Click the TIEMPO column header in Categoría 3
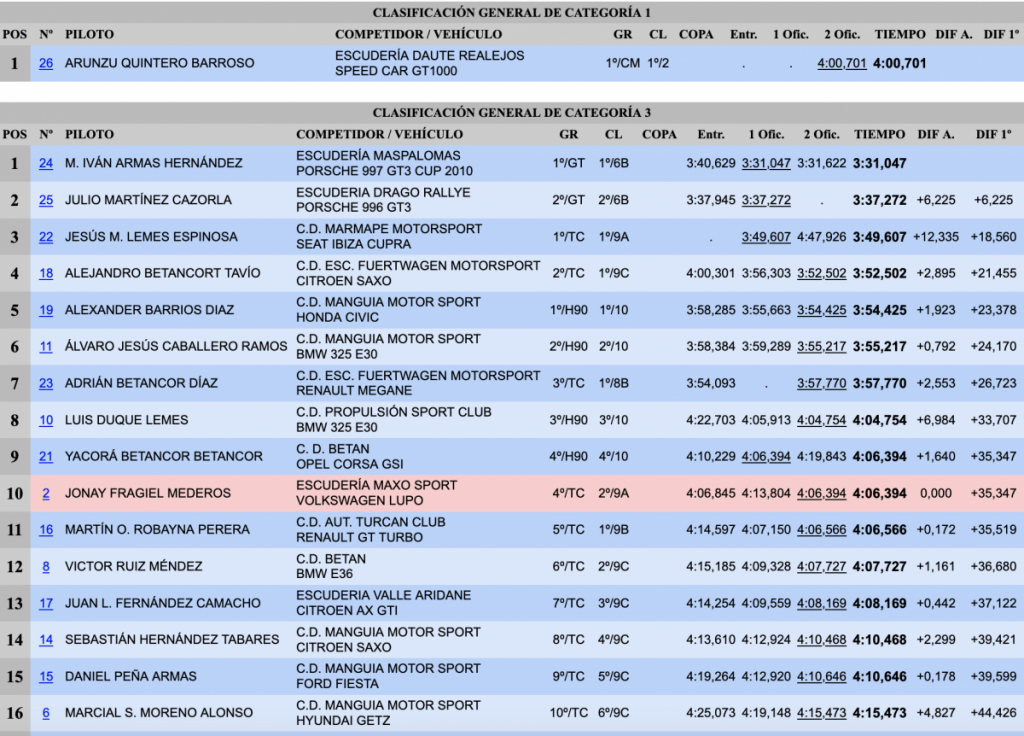This screenshot has width=1024, height=736. tap(879, 134)
